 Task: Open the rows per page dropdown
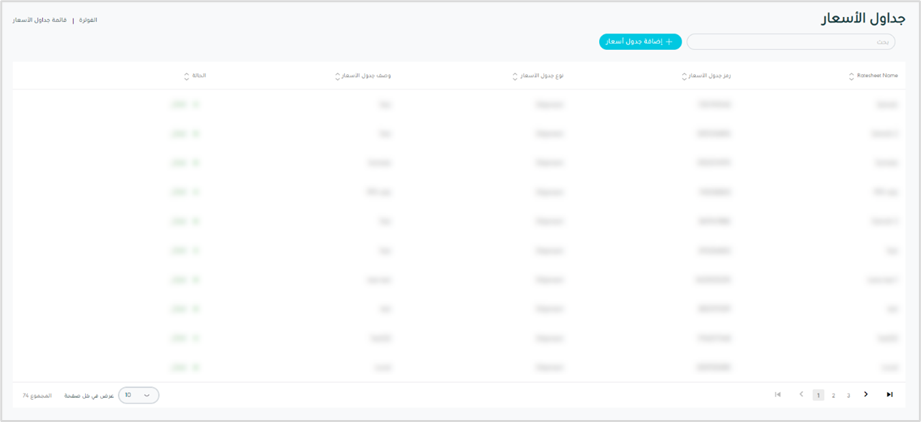pyautogui.click(x=138, y=395)
